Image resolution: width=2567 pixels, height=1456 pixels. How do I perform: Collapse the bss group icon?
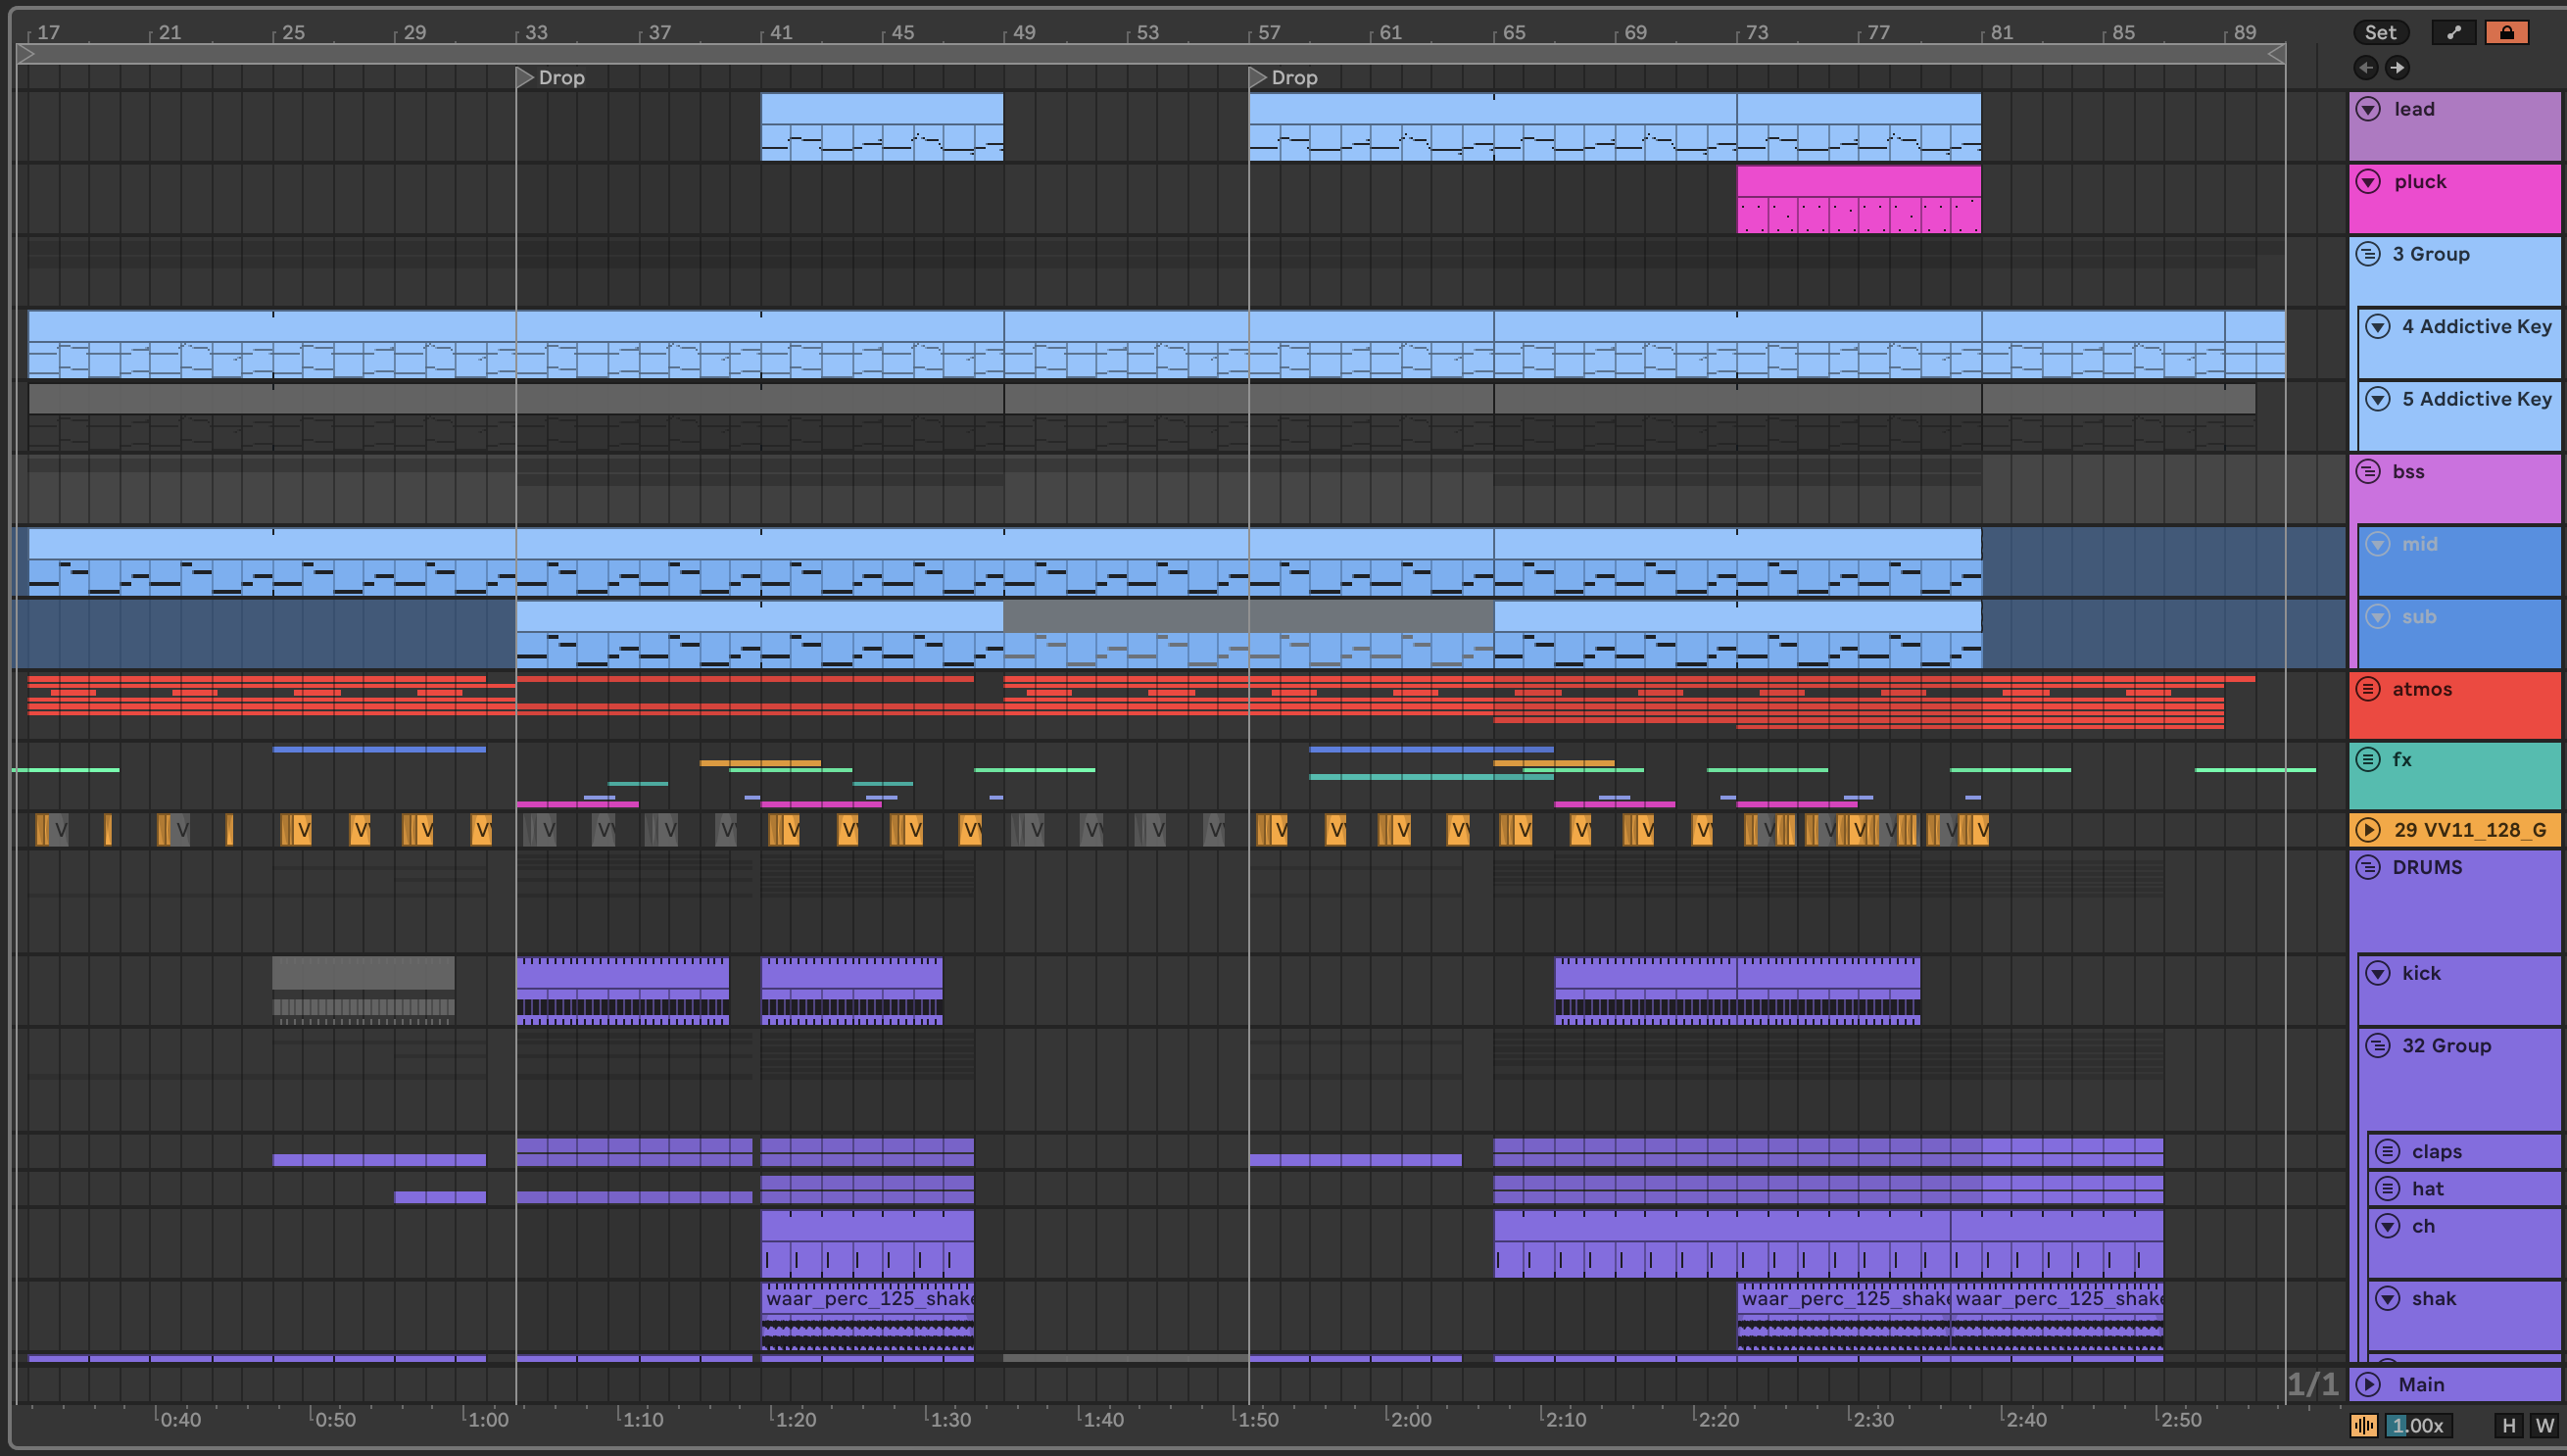[x=2368, y=471]
